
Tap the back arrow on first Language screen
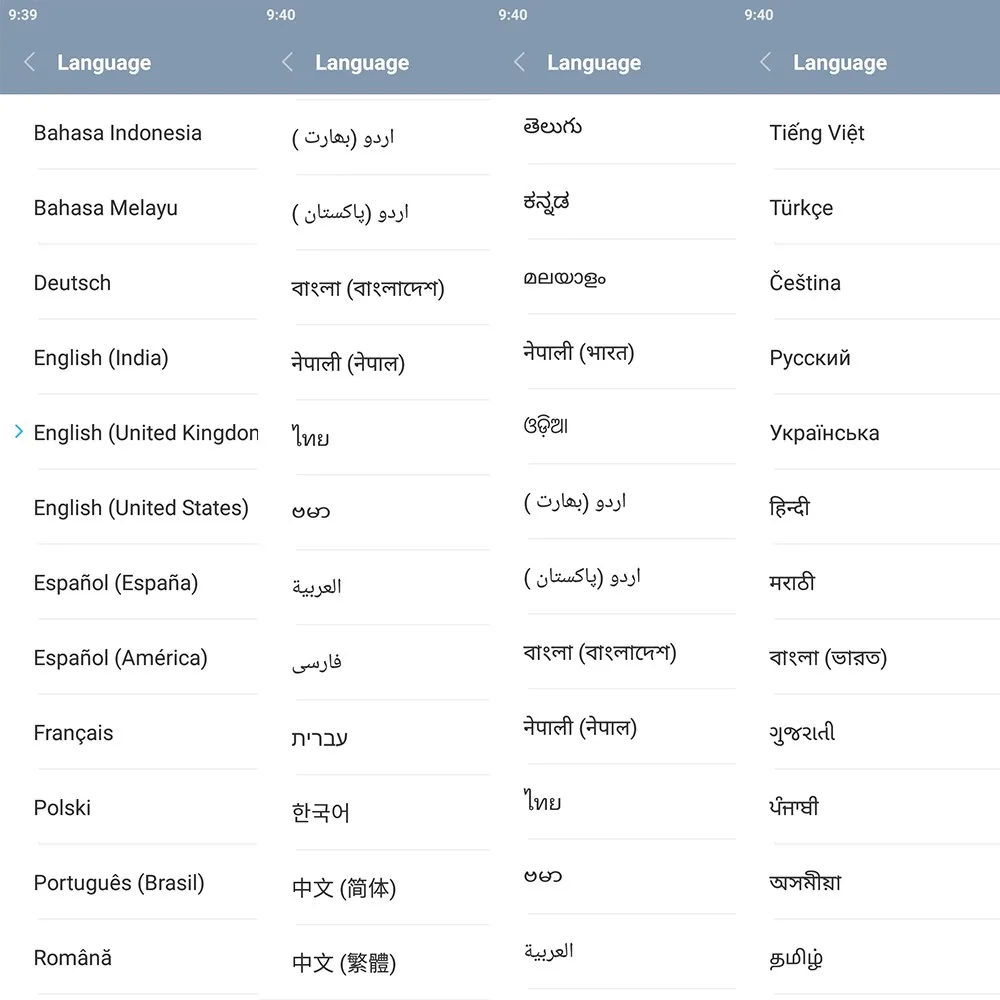tap(29, 62)
